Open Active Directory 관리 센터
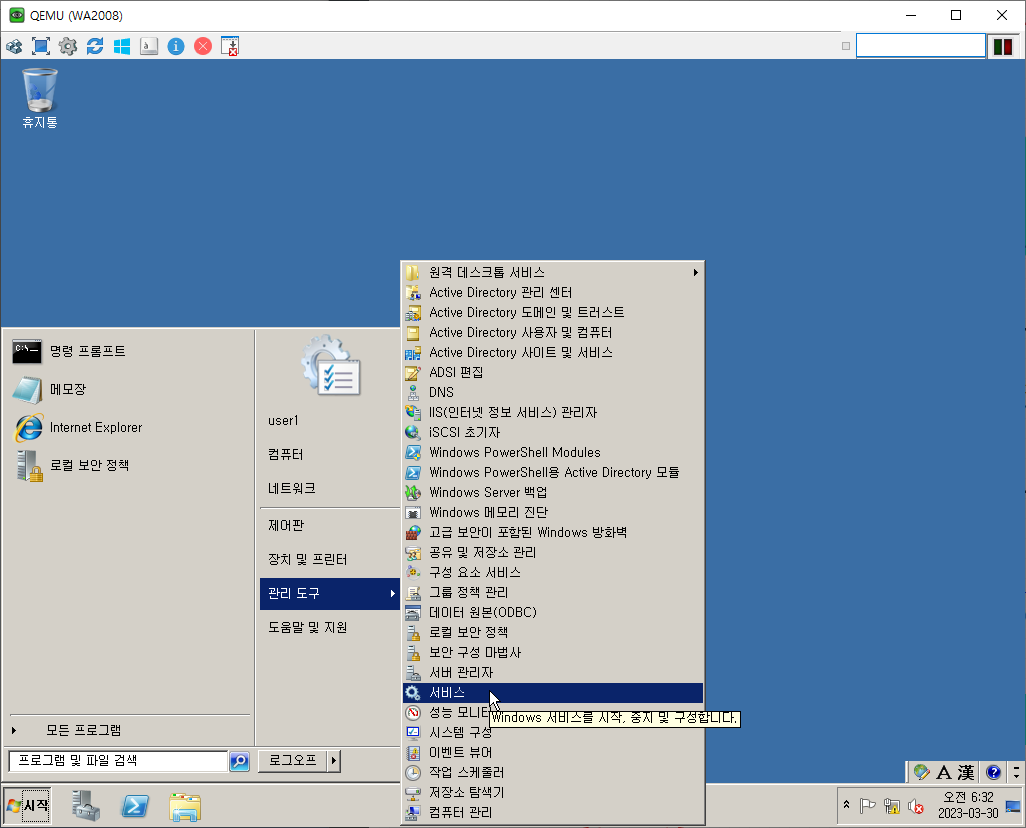The height and width of the screenshot is (828, 1026). click(553, 293)
